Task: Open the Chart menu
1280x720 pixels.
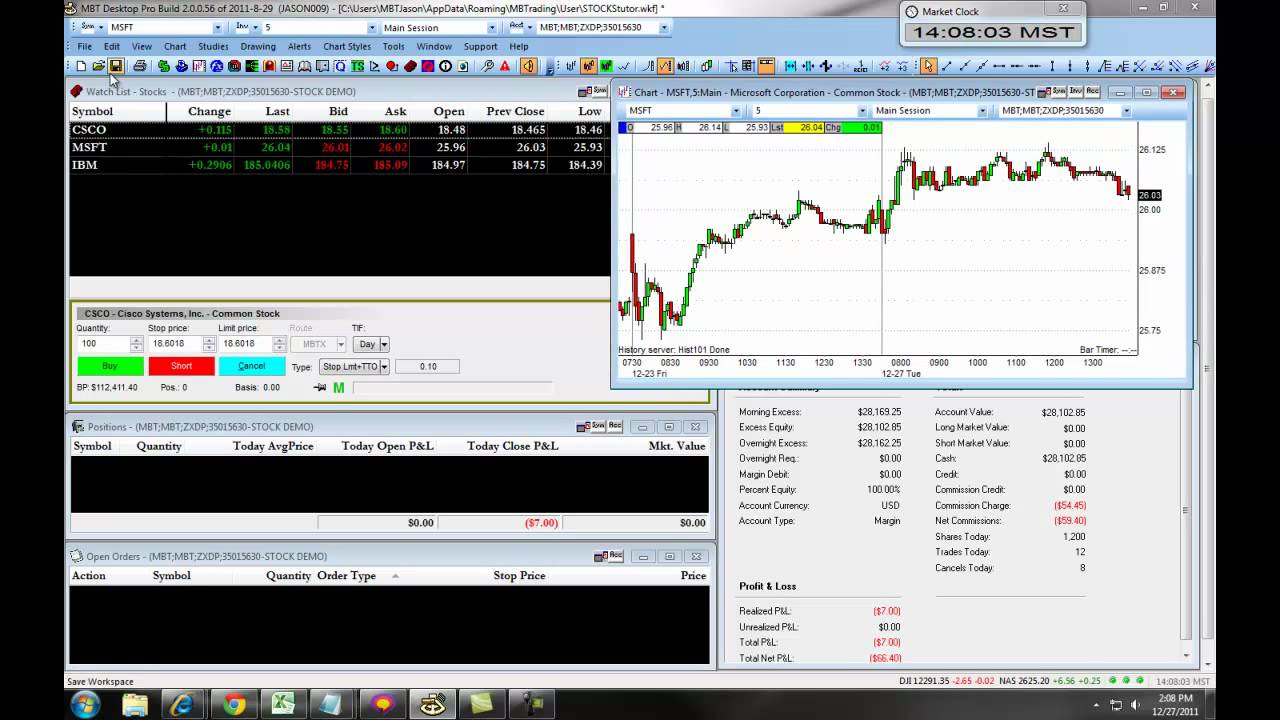Action: [x=175, y=46]
